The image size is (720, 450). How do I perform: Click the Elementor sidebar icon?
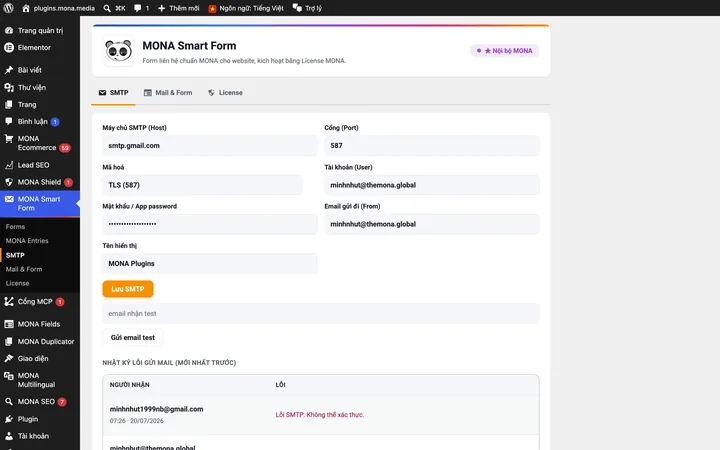(9, 47)
